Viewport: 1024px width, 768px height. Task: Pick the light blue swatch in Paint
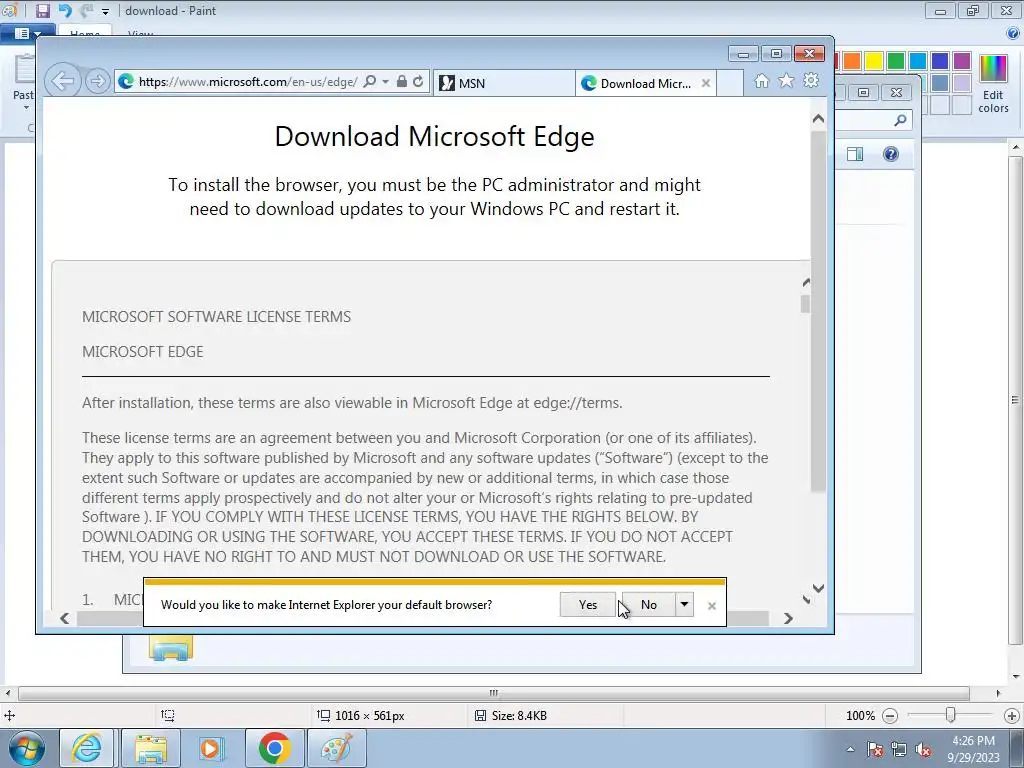pyautogui.click(x=918, y=61)
